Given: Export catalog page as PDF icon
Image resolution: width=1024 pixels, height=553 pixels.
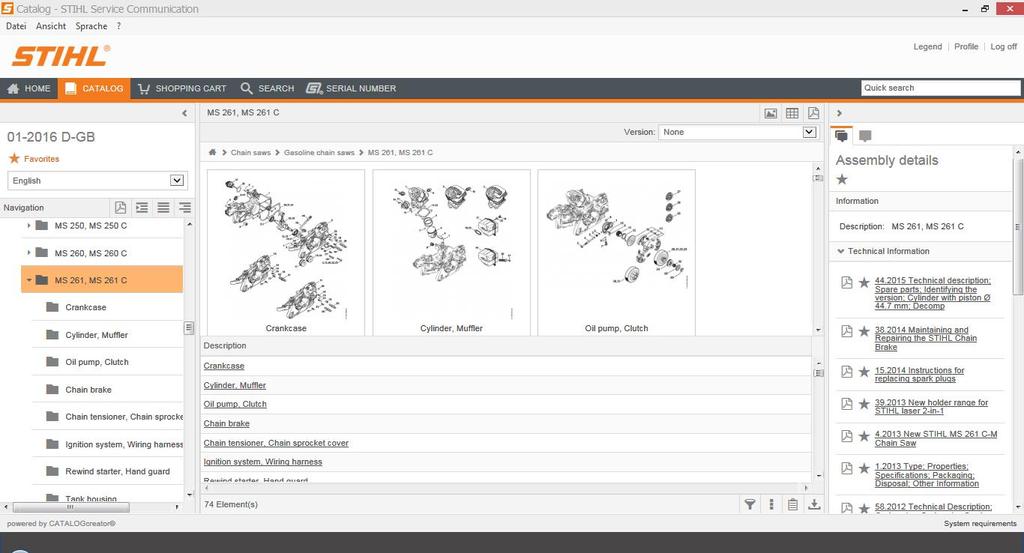Looking at the screenshot, I should [813, 113].
